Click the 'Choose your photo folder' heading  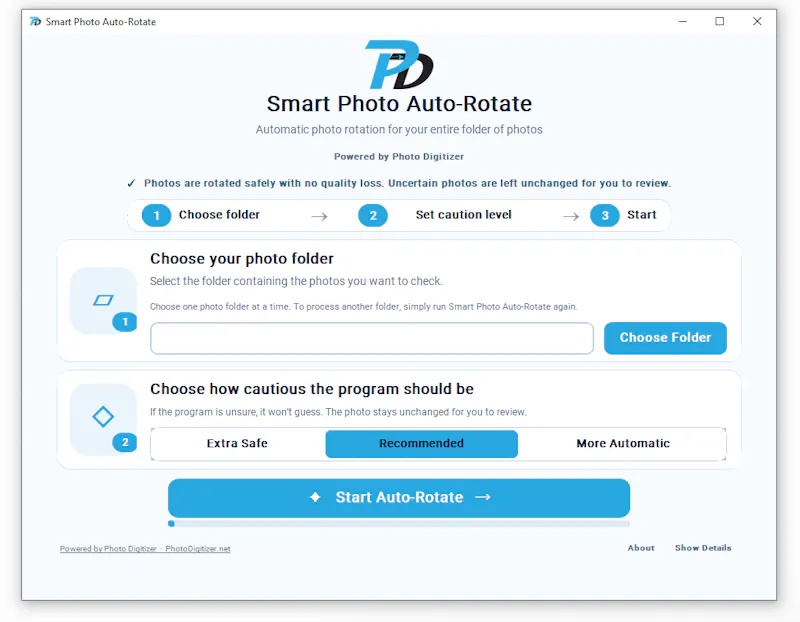coord(241,259)
